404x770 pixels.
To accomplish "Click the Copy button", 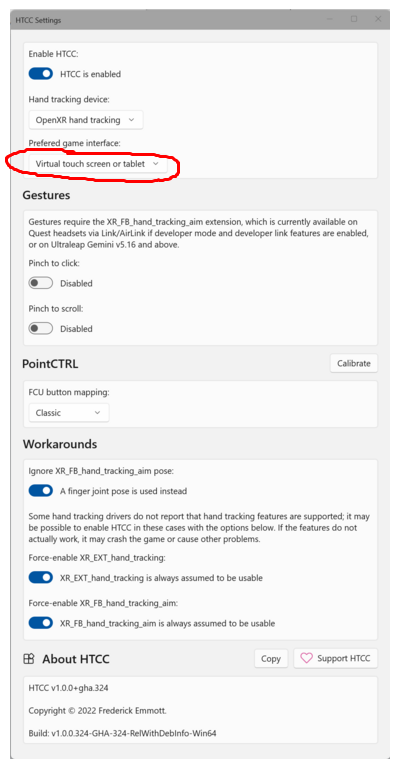I will 271,659.
